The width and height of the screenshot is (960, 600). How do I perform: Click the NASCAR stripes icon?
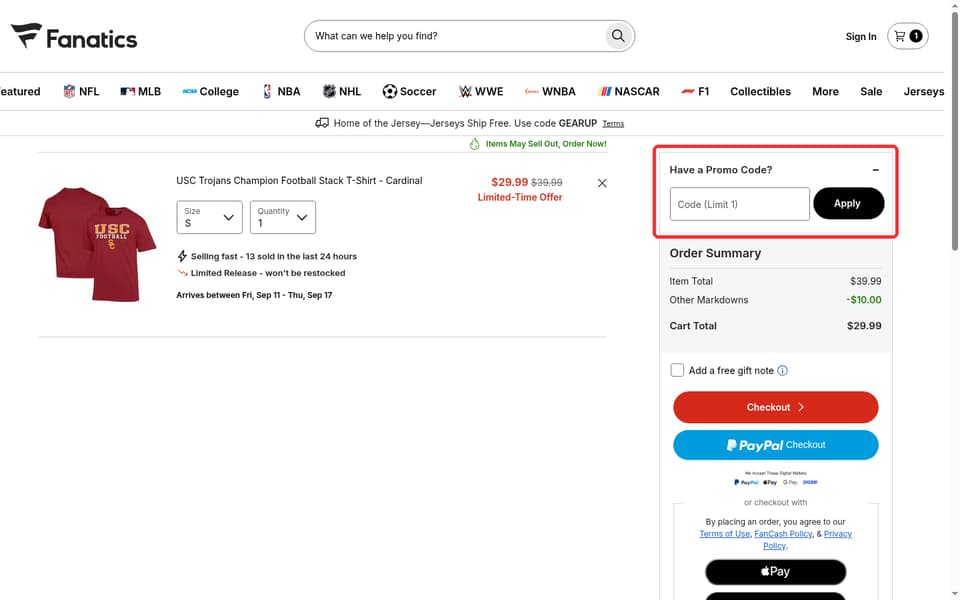pyautogui.click(x=605, y=91)
